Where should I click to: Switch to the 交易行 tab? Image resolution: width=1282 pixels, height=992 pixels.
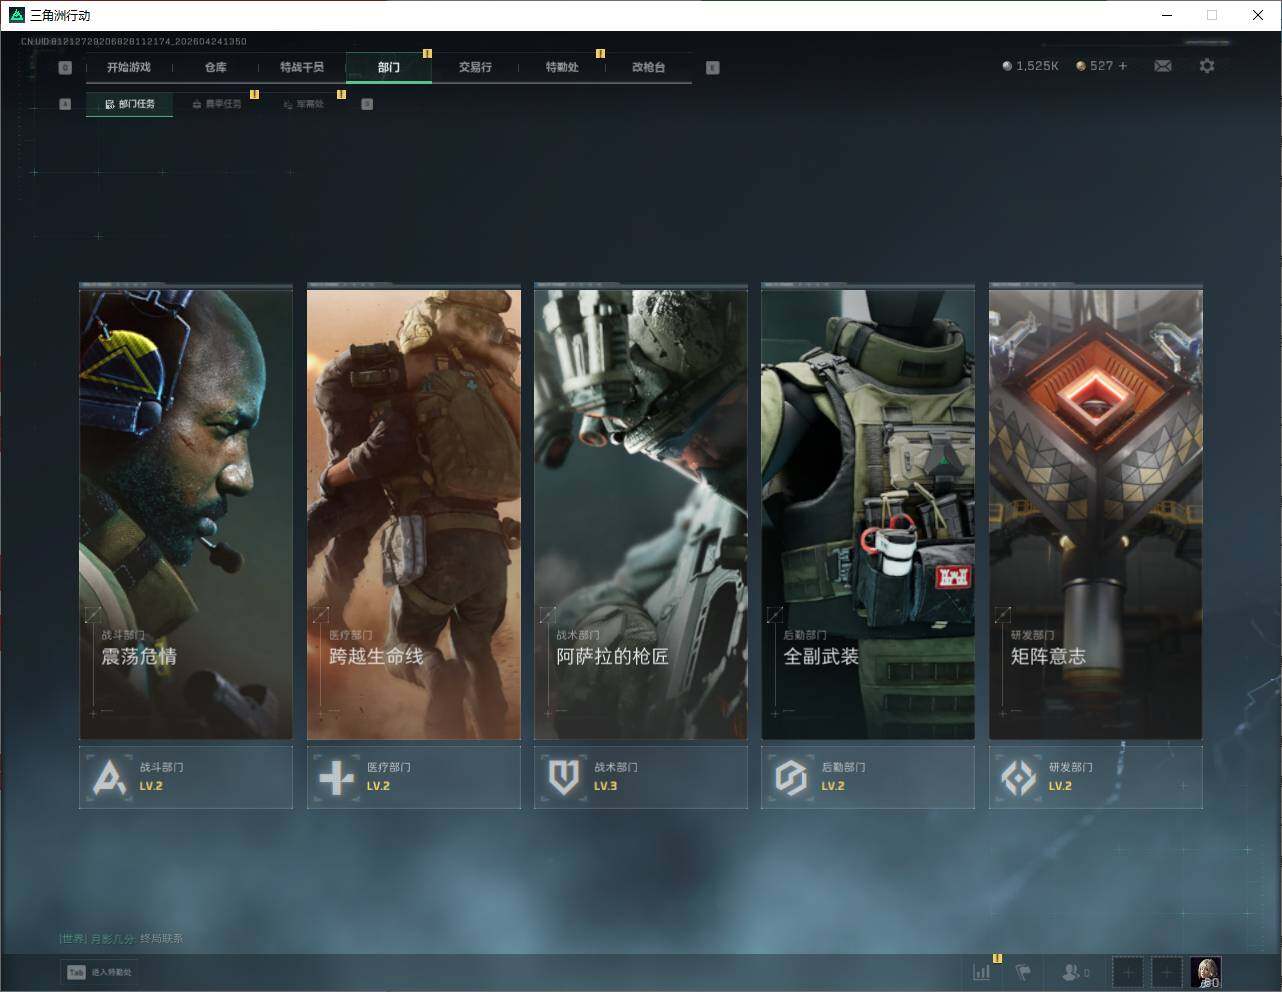tap(475, 67)
